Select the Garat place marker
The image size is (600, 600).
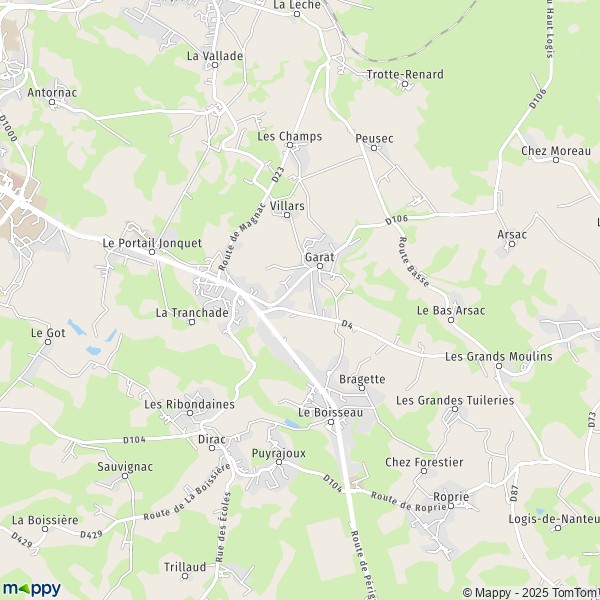pyautogui.click(x=320, y=266)
